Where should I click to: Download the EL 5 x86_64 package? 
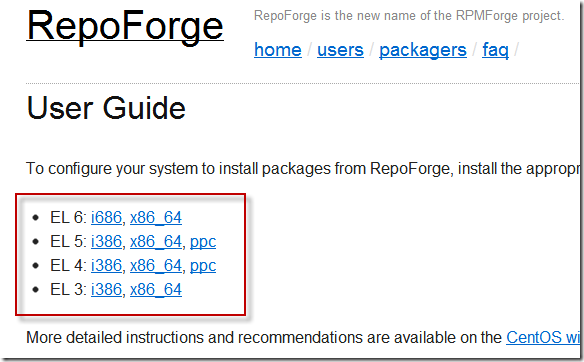click(x=156, y=241)
